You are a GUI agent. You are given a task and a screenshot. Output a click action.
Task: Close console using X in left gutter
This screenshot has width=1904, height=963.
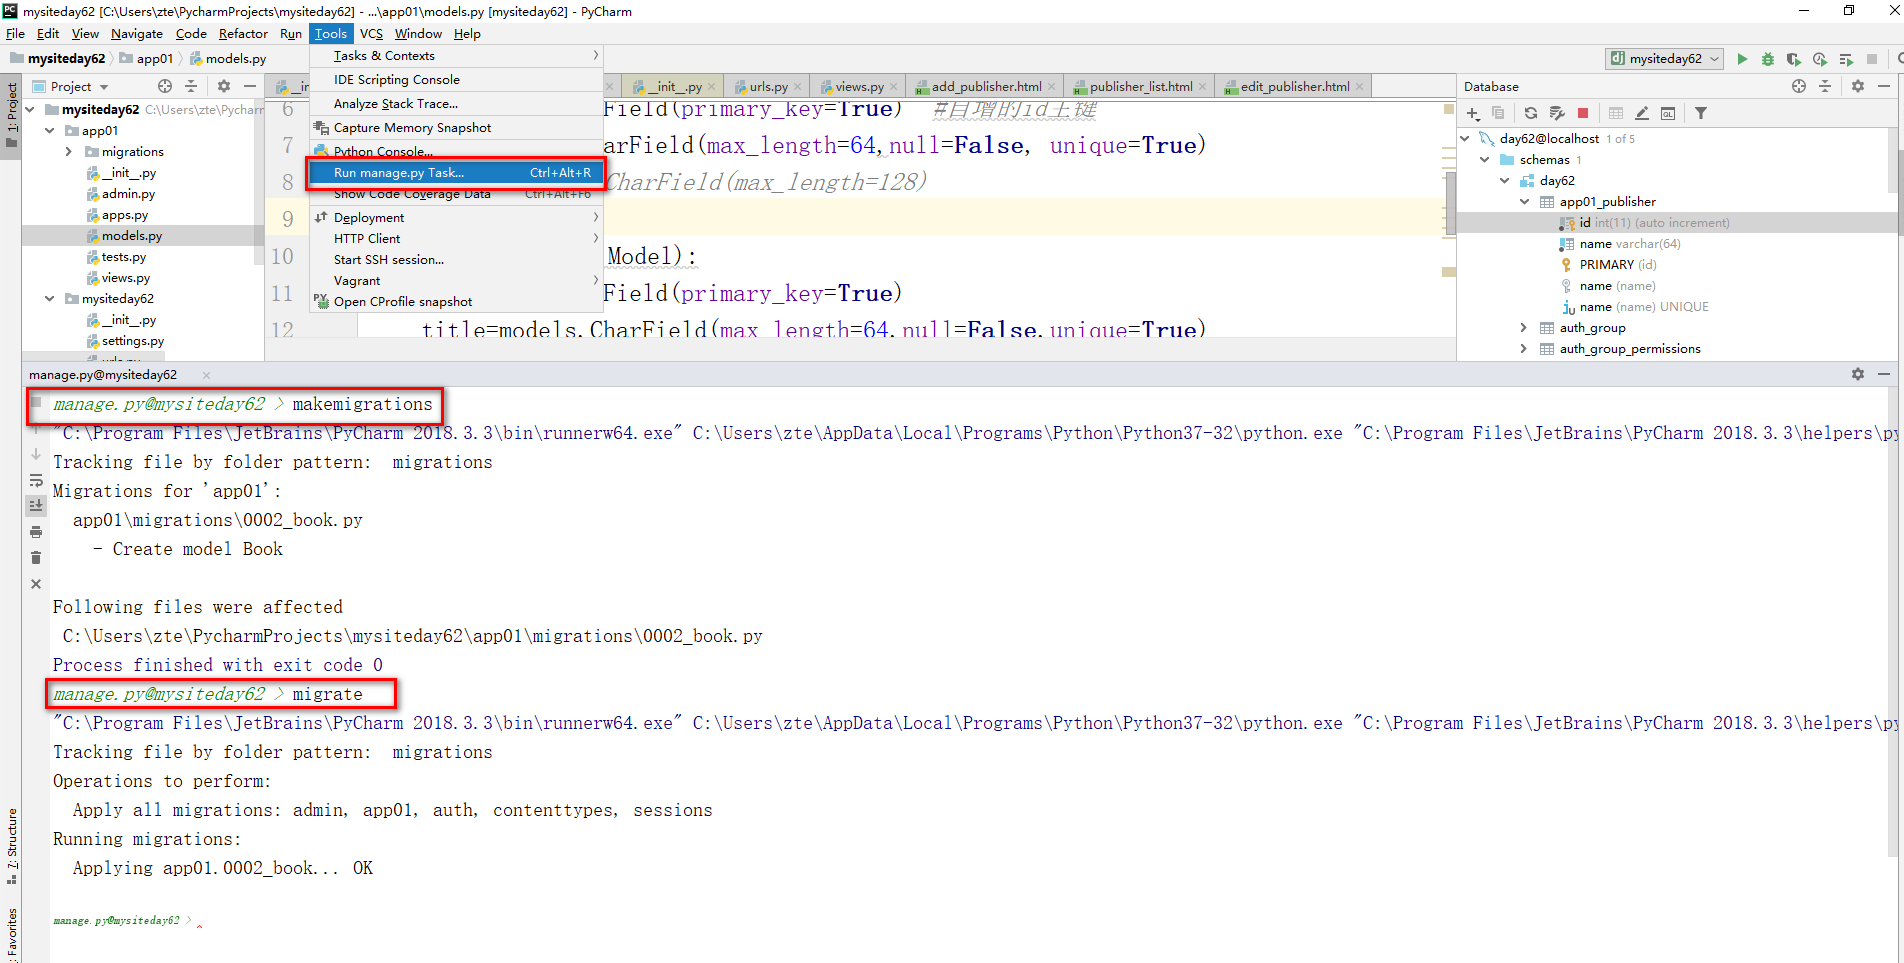[x=36, y=584]
